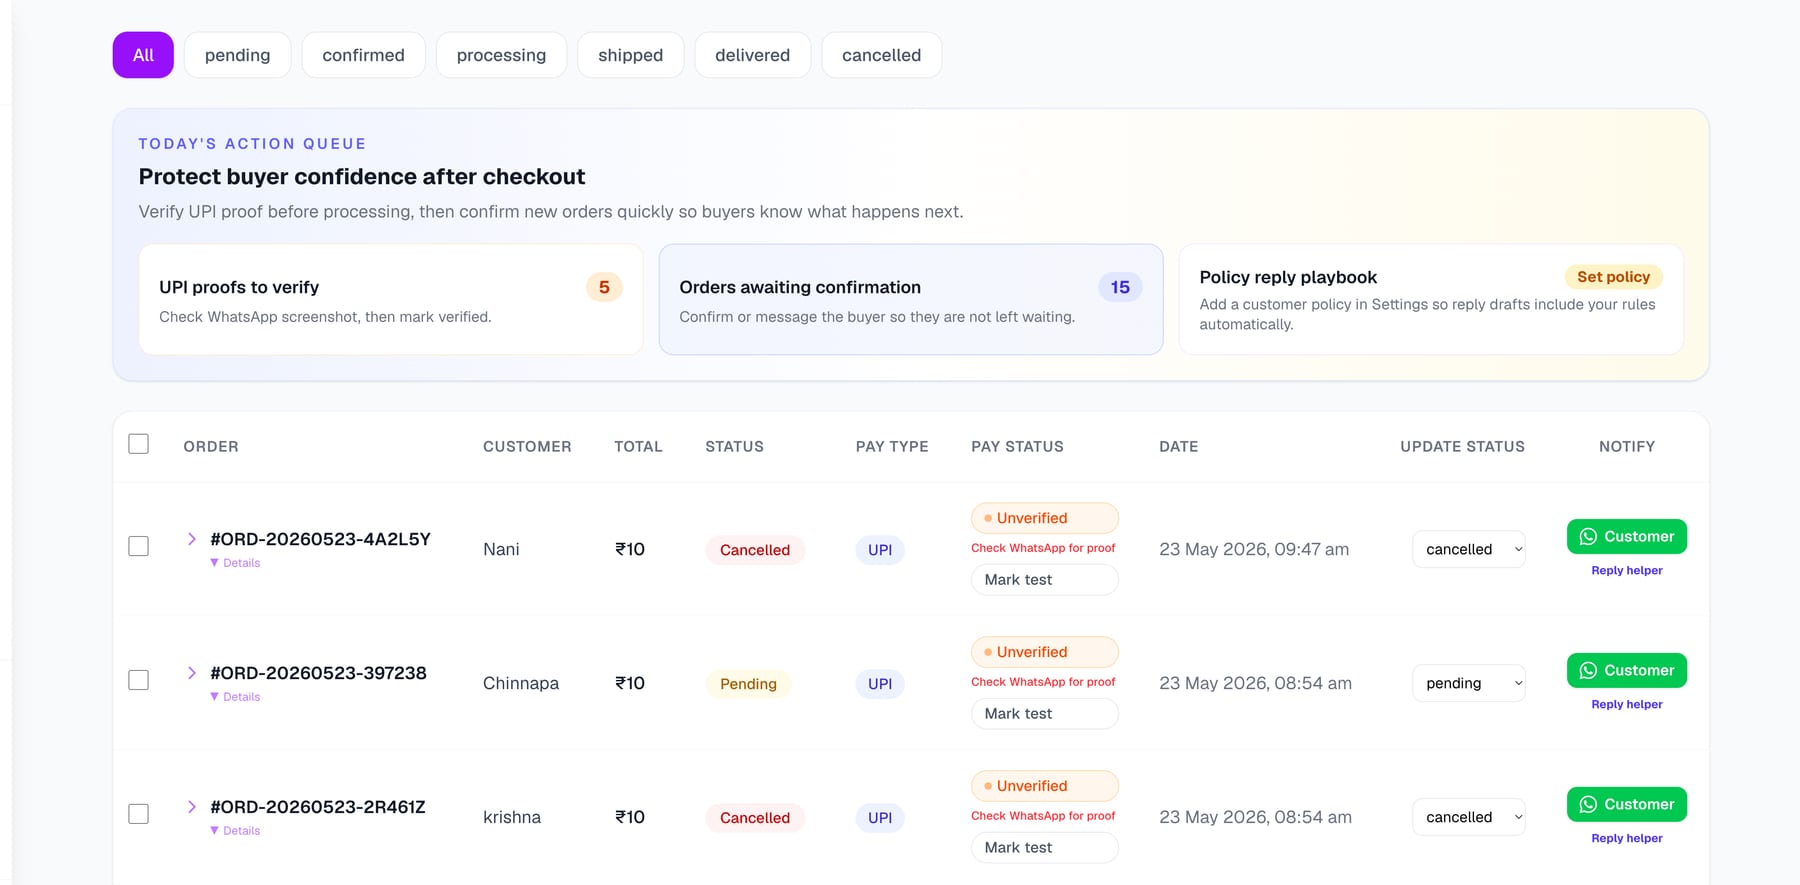
Task: Filter orders by shipped
Action: pos(630,55)
